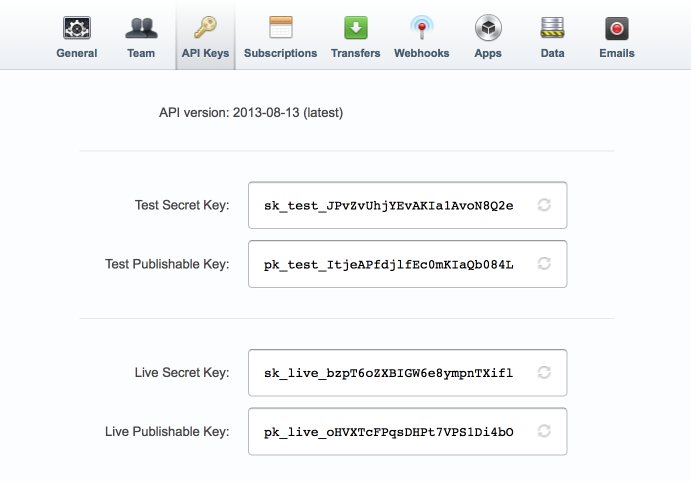Open the Webhooks settings tab
Viewport: 691px width, 481px height.
point(421,36)
